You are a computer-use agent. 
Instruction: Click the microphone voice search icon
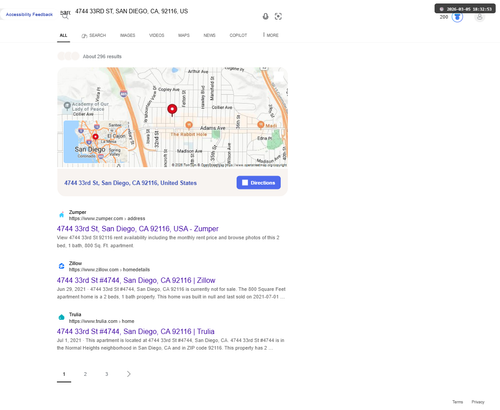click(x=265, y=16)
